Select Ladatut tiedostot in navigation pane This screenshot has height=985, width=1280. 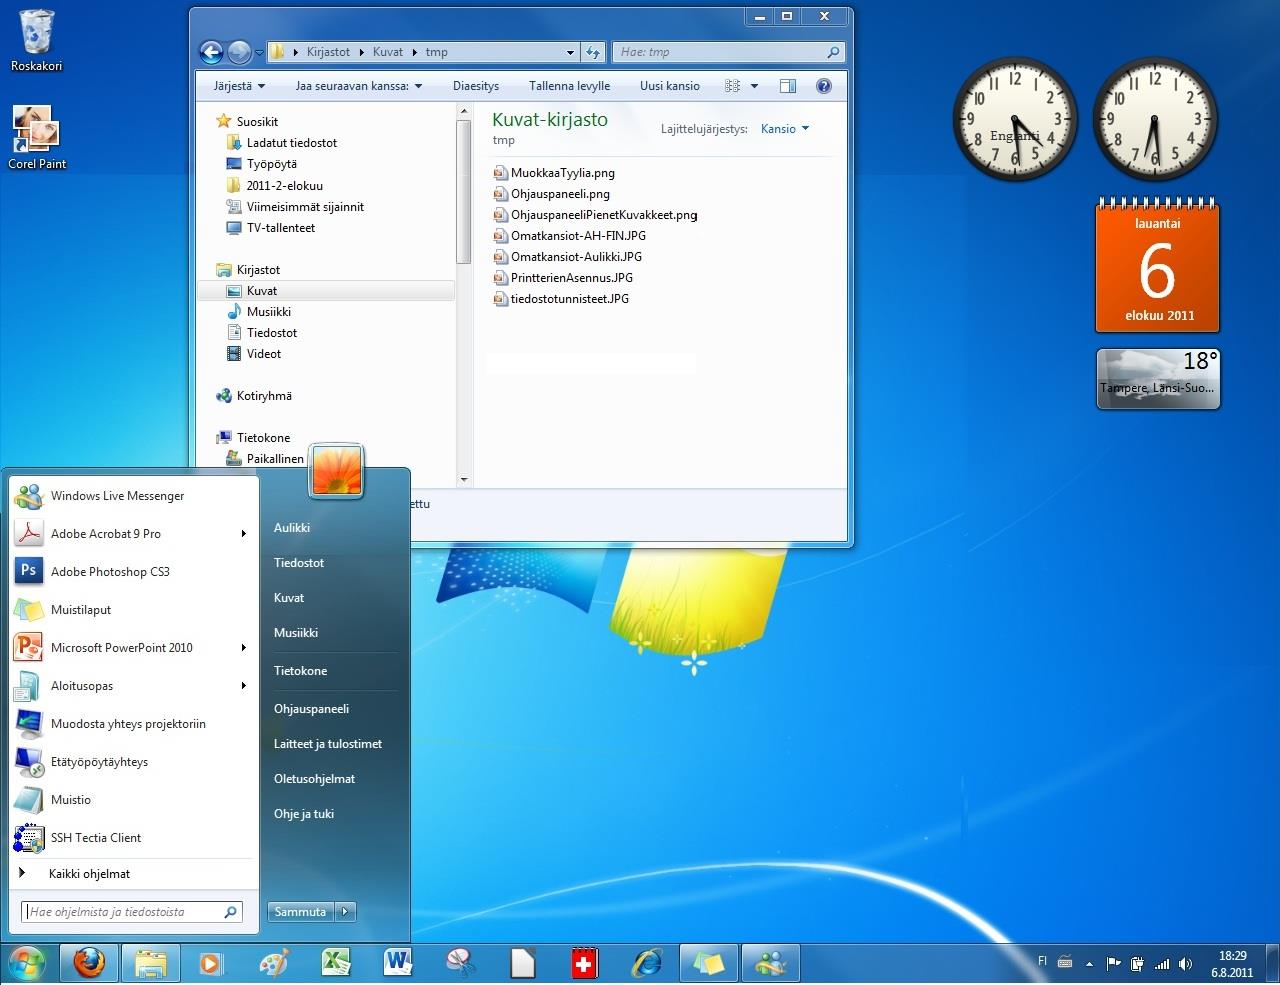pos(292,143)
